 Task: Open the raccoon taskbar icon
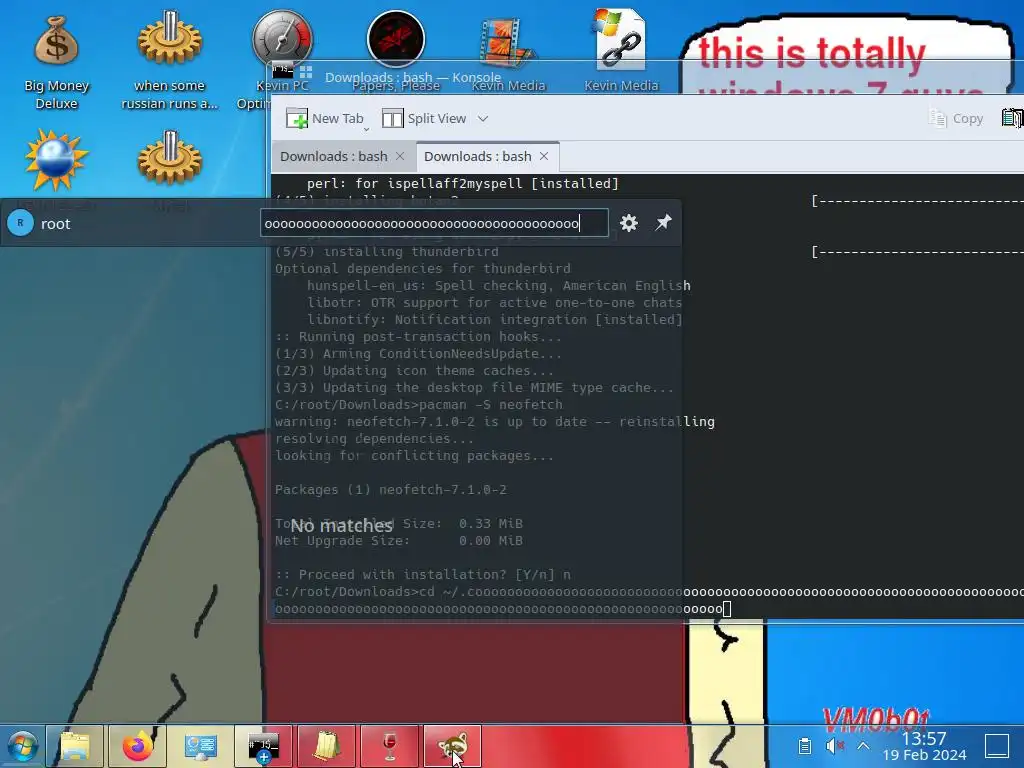pos(452,746)
